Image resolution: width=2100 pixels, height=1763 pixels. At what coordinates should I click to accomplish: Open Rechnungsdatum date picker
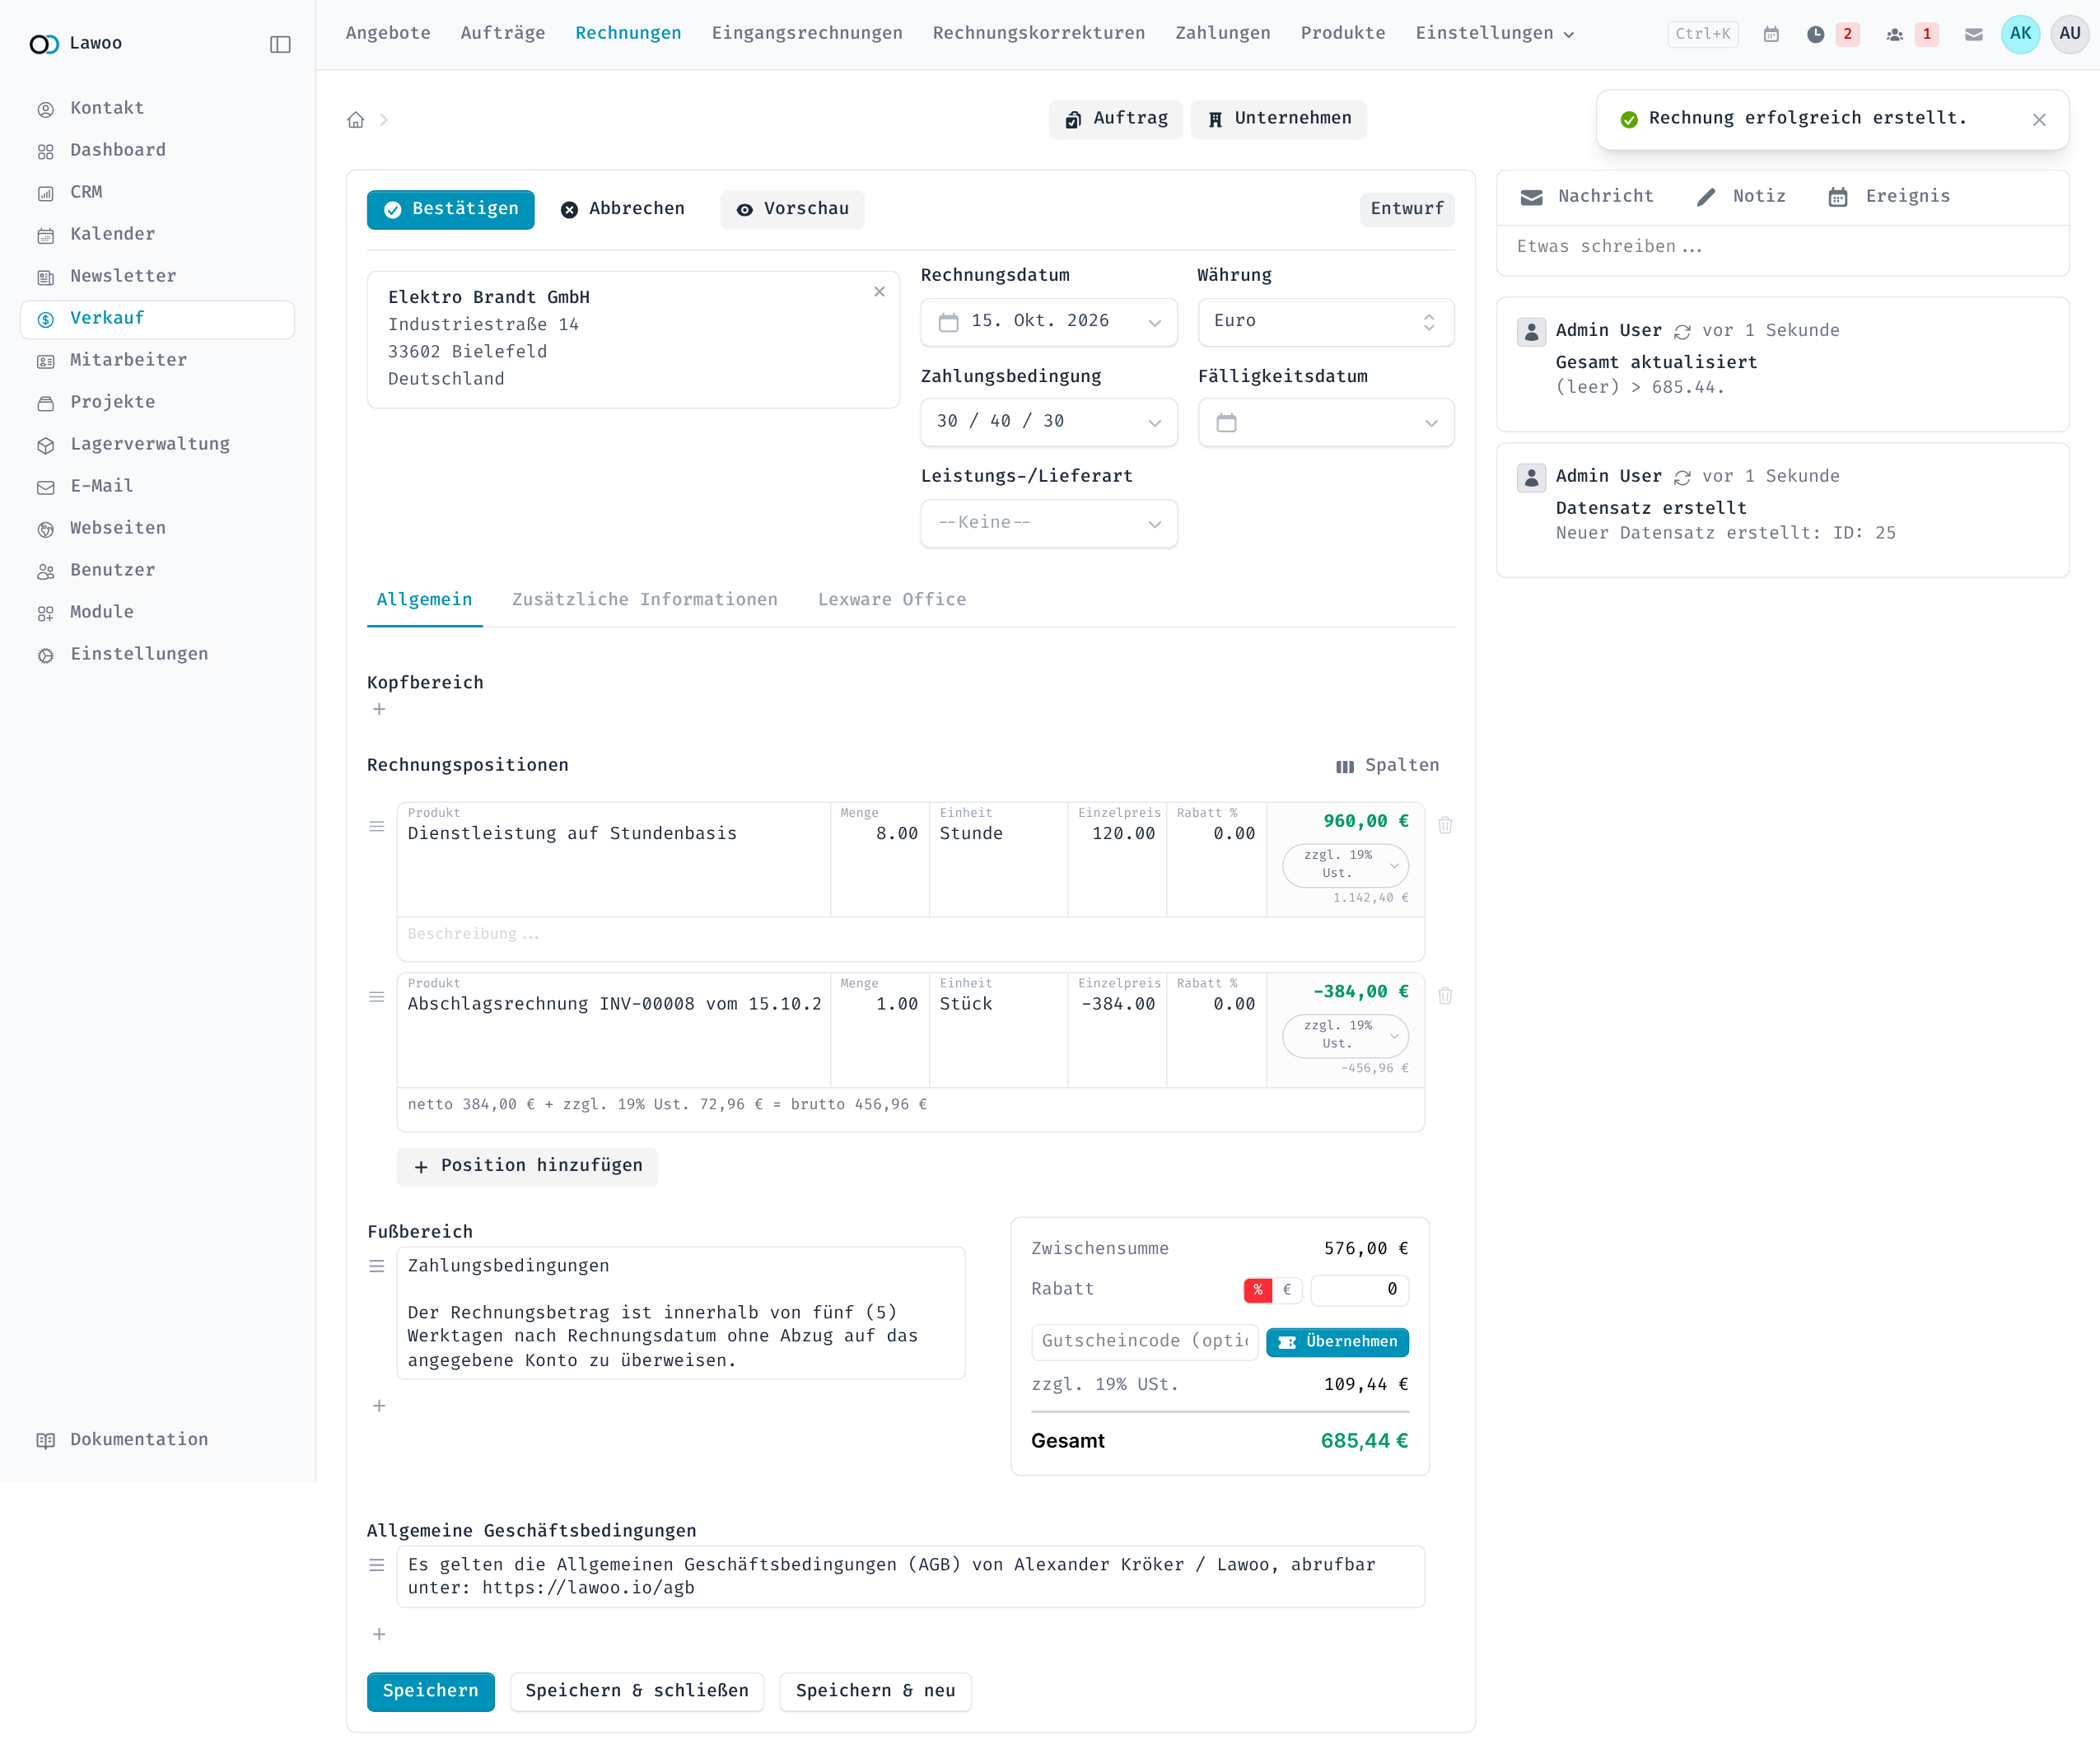(1049, 322)
